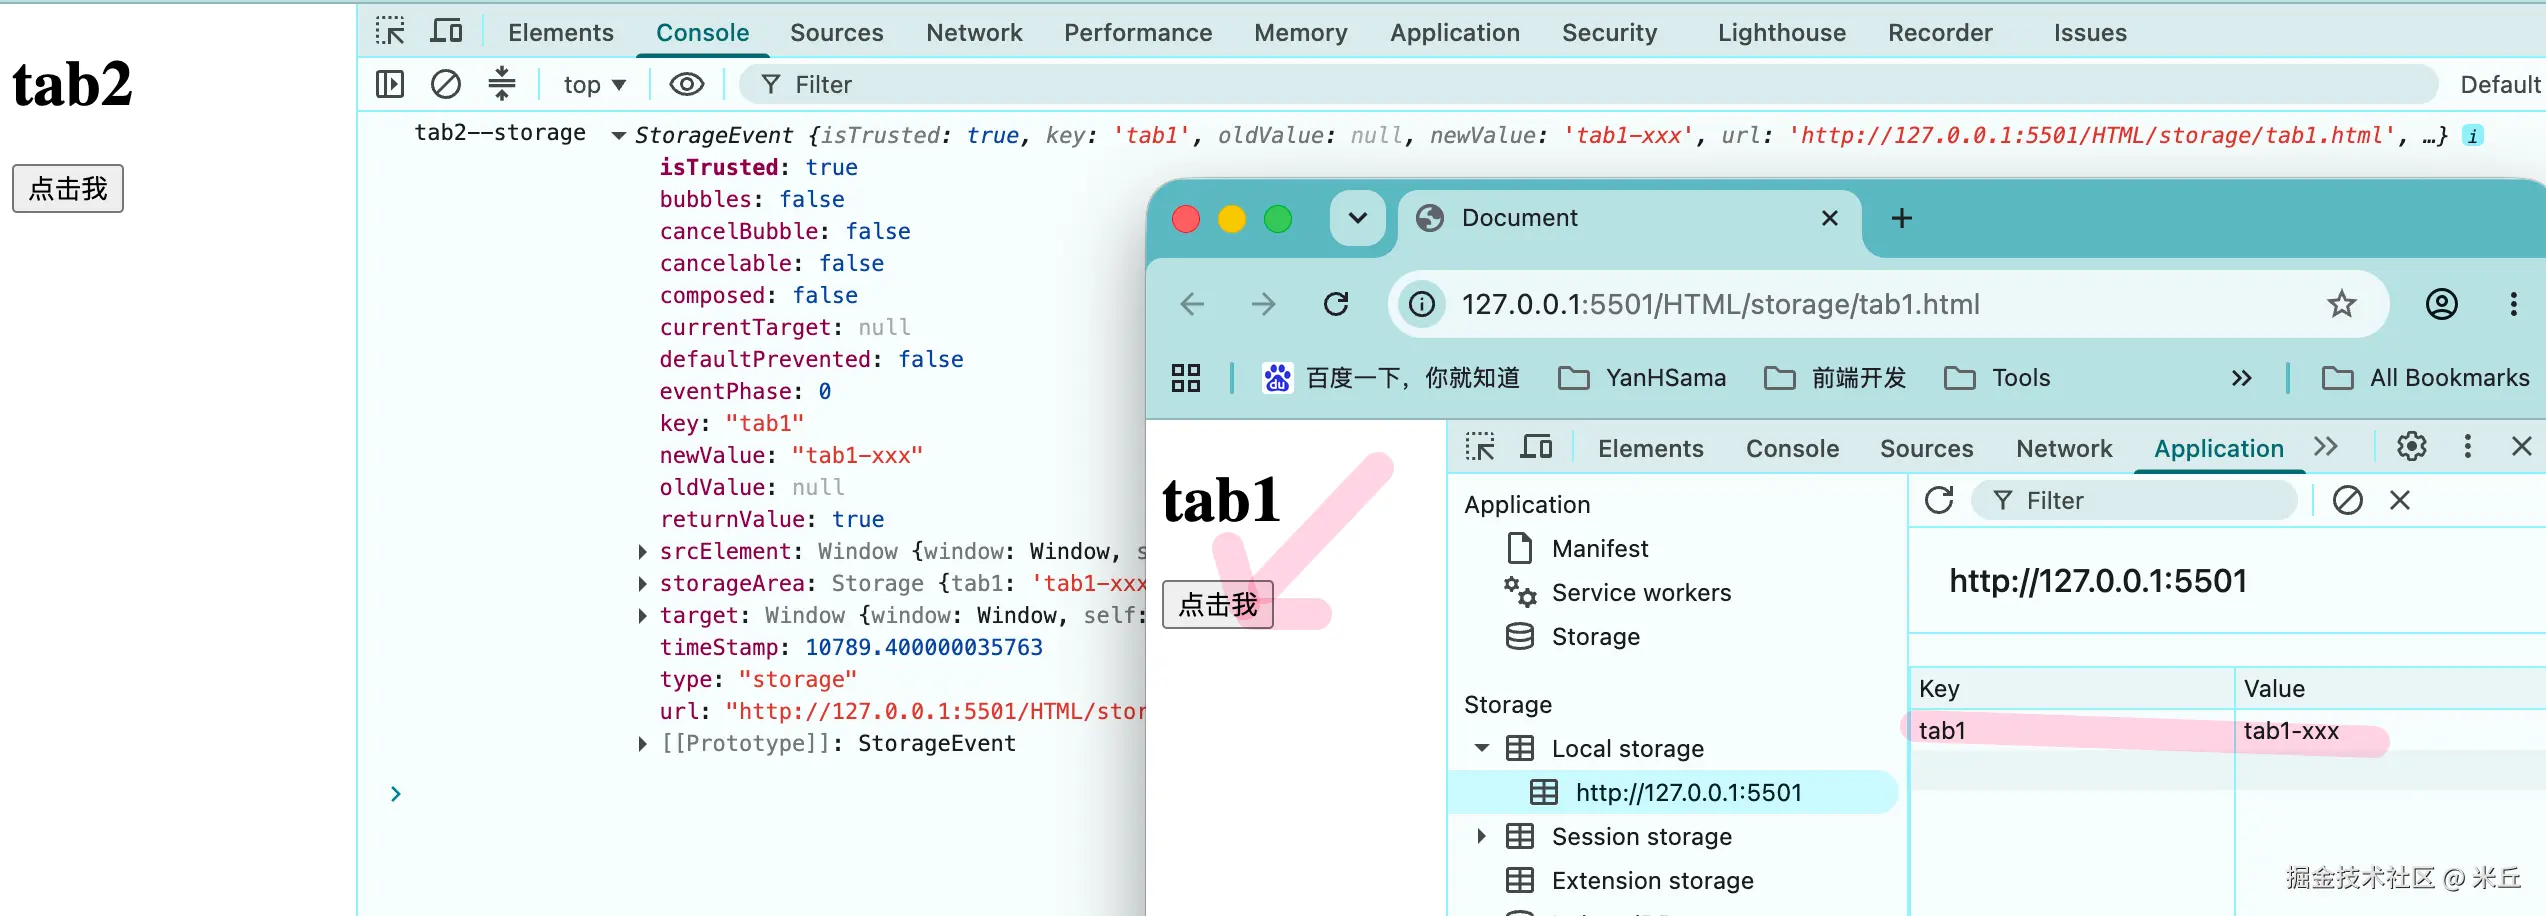Activate inspect picker in front DevTools
Viewport: 2546px width, 916px height.
point(1480,447)
